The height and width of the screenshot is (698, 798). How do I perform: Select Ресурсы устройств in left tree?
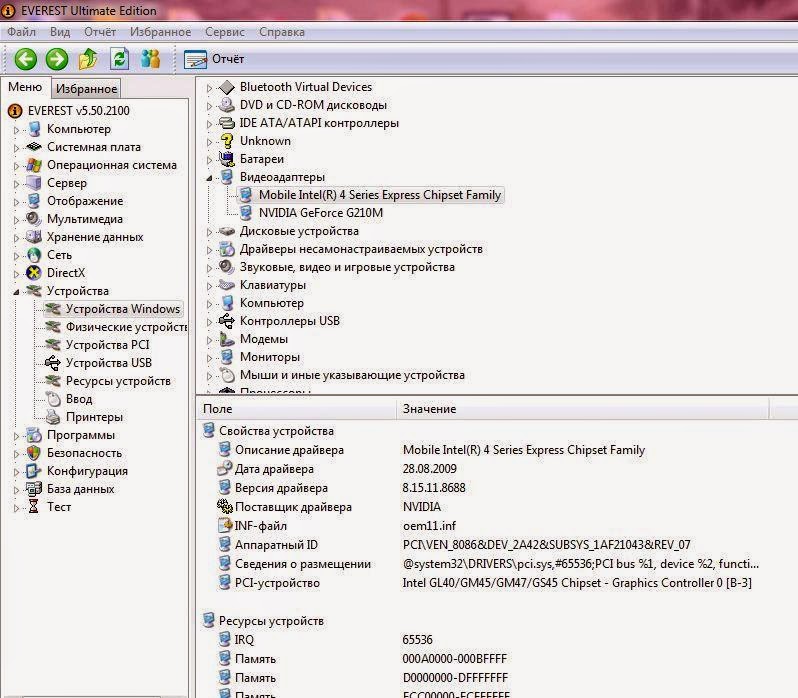coord(118,381)
